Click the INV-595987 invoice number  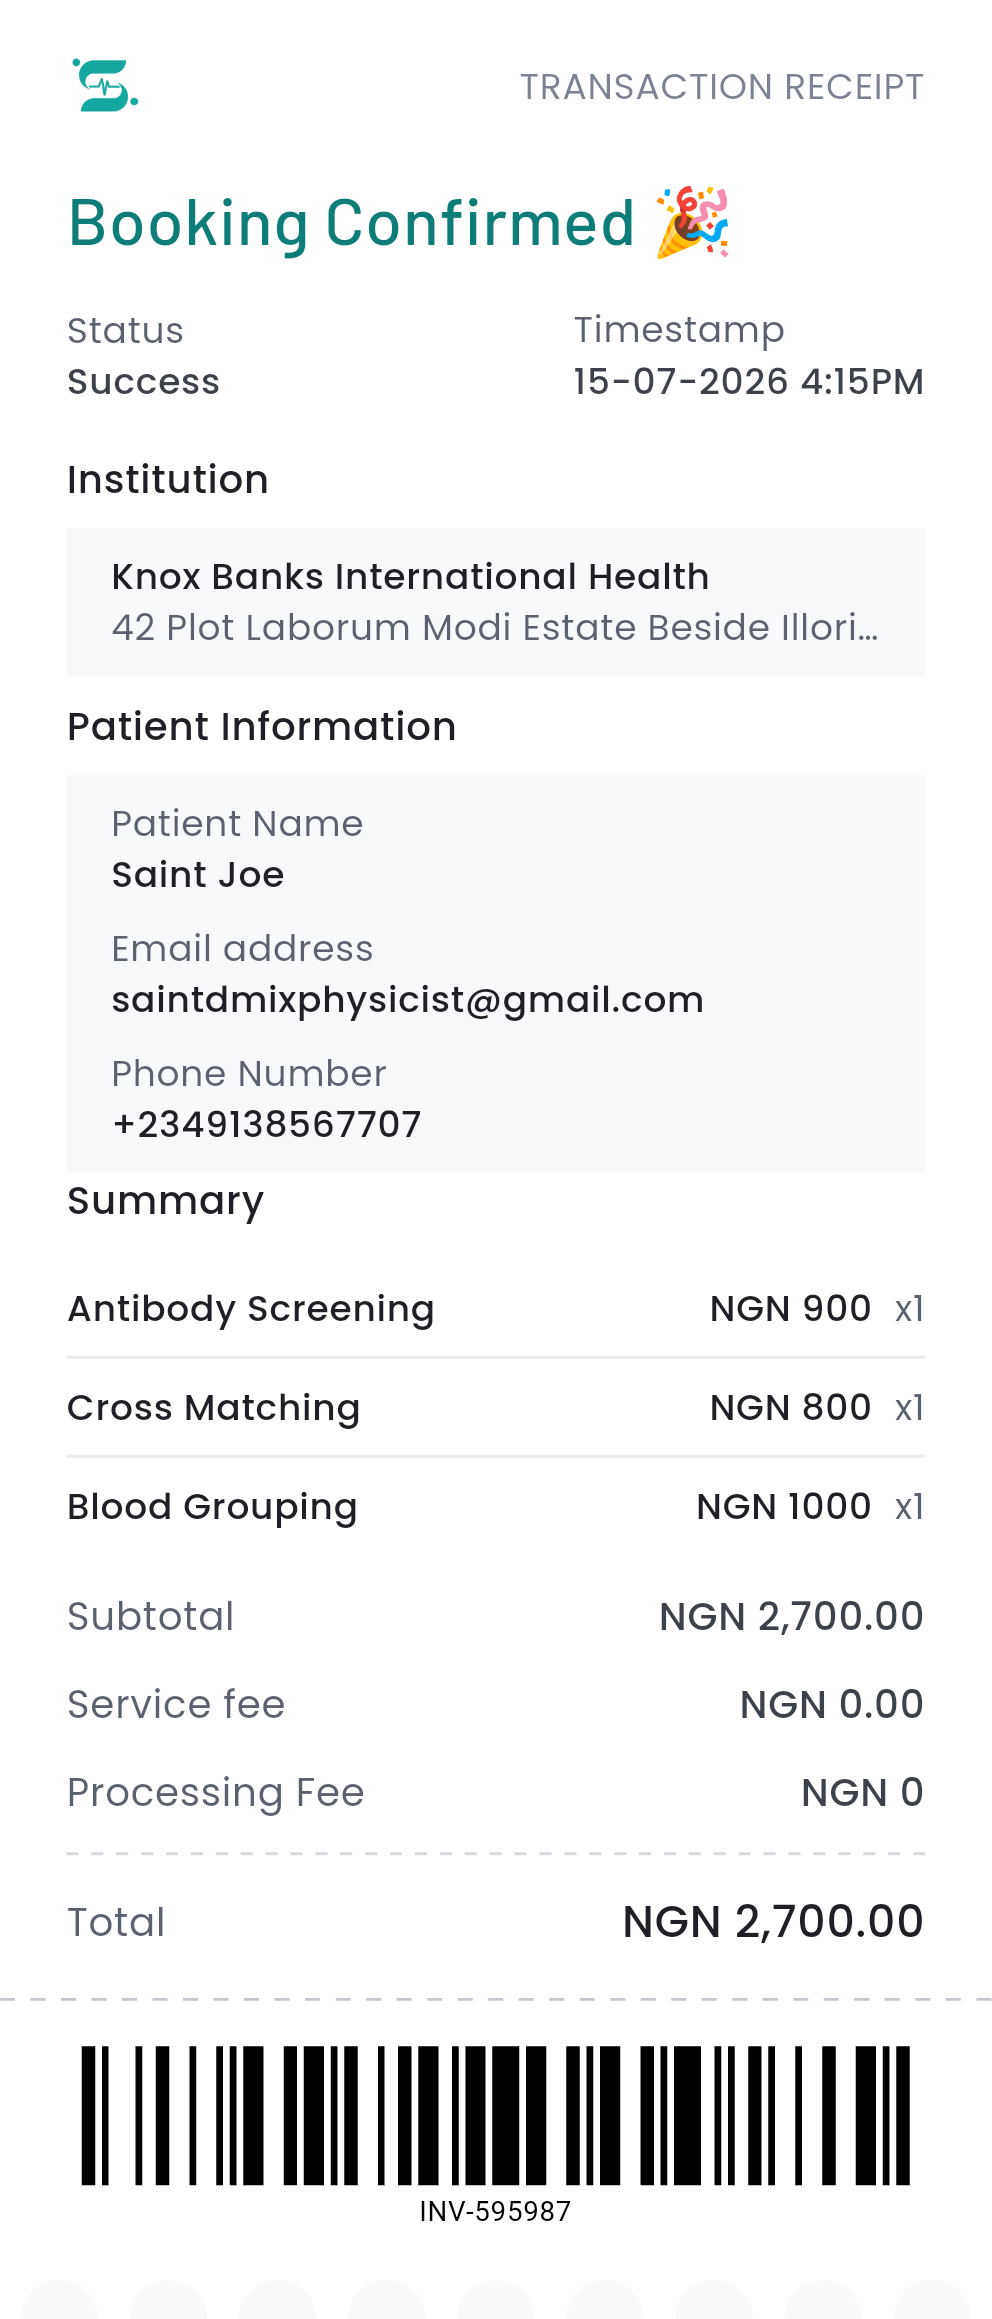point(496,2211)
